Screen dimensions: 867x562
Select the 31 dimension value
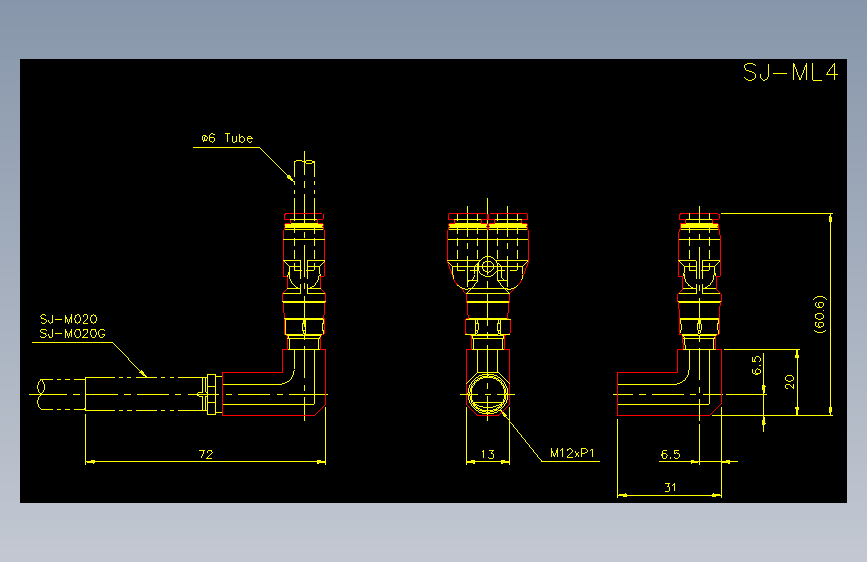tap(670, 487)
